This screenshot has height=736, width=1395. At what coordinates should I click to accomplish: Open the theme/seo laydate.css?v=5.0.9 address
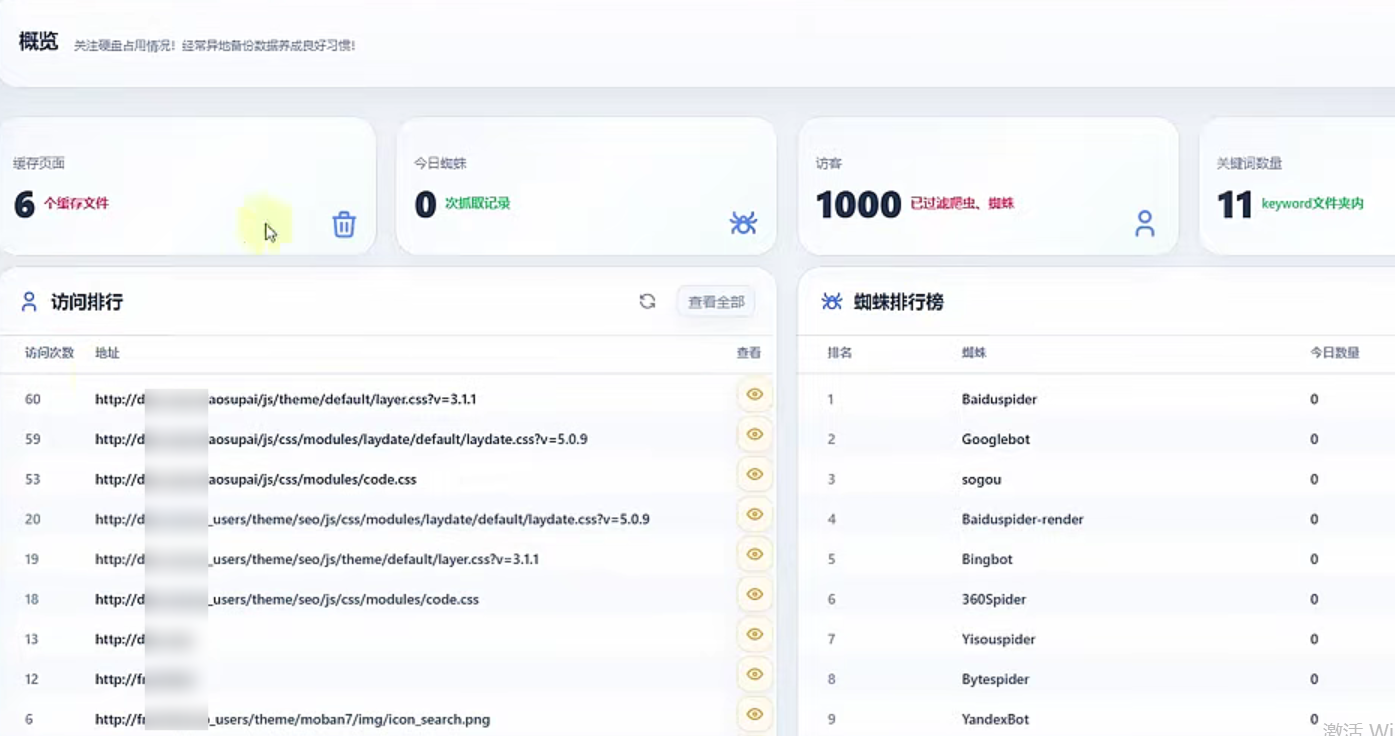372,519
